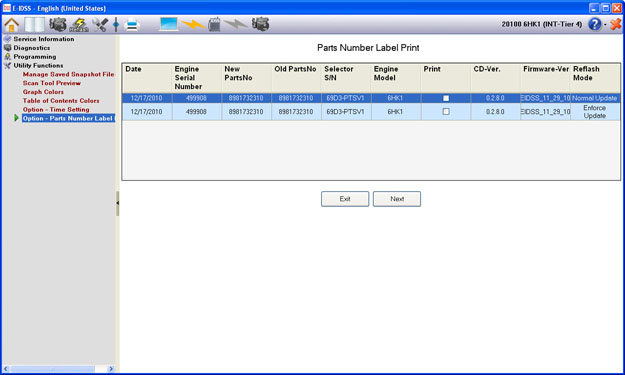625x375 pixels.
Task: Click the Utility Functions tools sidebar icon
Action: [x=7, y=65]
